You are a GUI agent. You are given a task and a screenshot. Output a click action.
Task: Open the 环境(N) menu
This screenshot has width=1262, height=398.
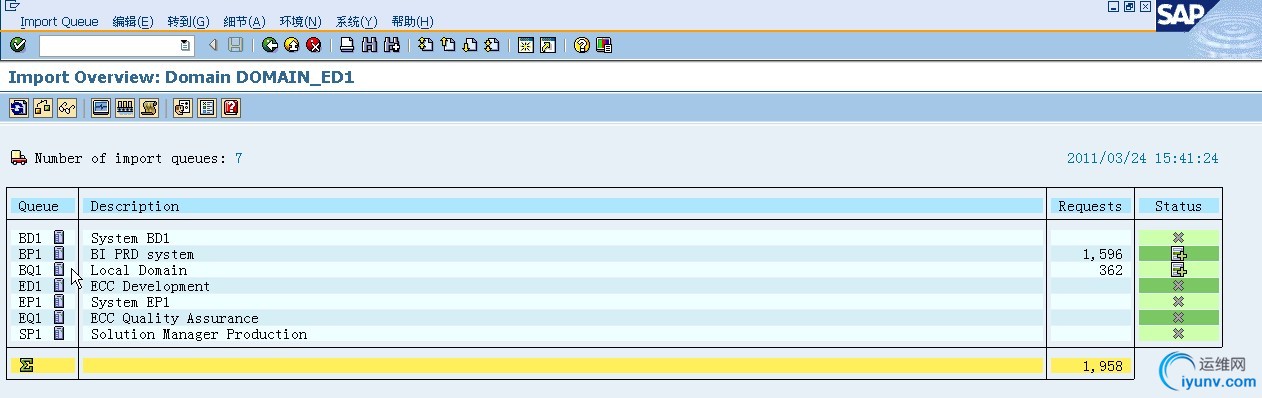pyautogui.click(x=300, y=21)
